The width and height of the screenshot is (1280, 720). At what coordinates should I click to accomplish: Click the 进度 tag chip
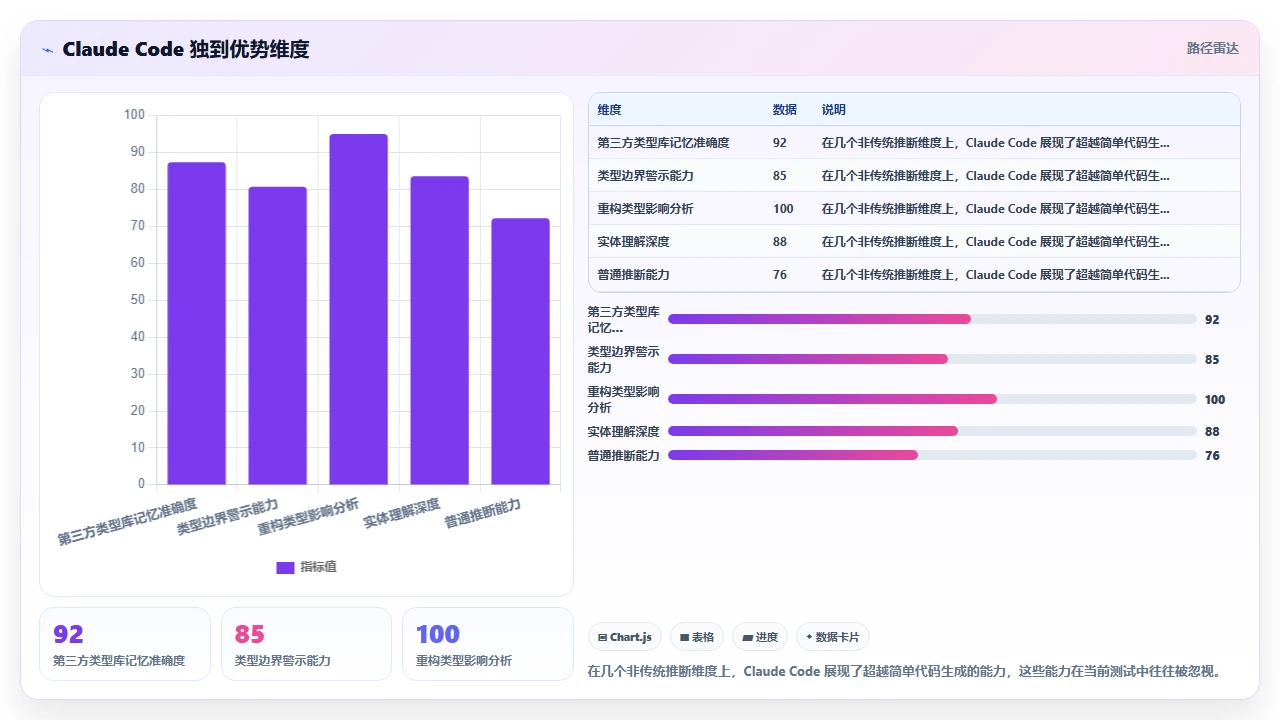(x=760, y=637)
